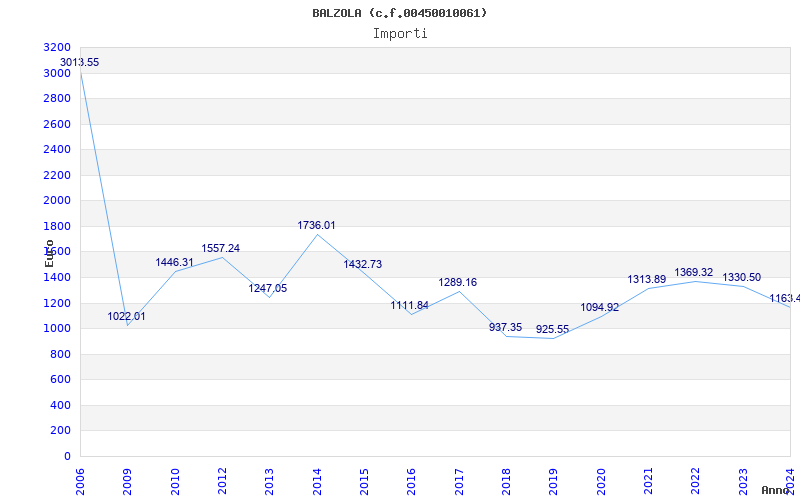Image resolution: width=800 pixels, height=500 pixels.
Task: Click x-axis year 2020
Action: [601, 482]
